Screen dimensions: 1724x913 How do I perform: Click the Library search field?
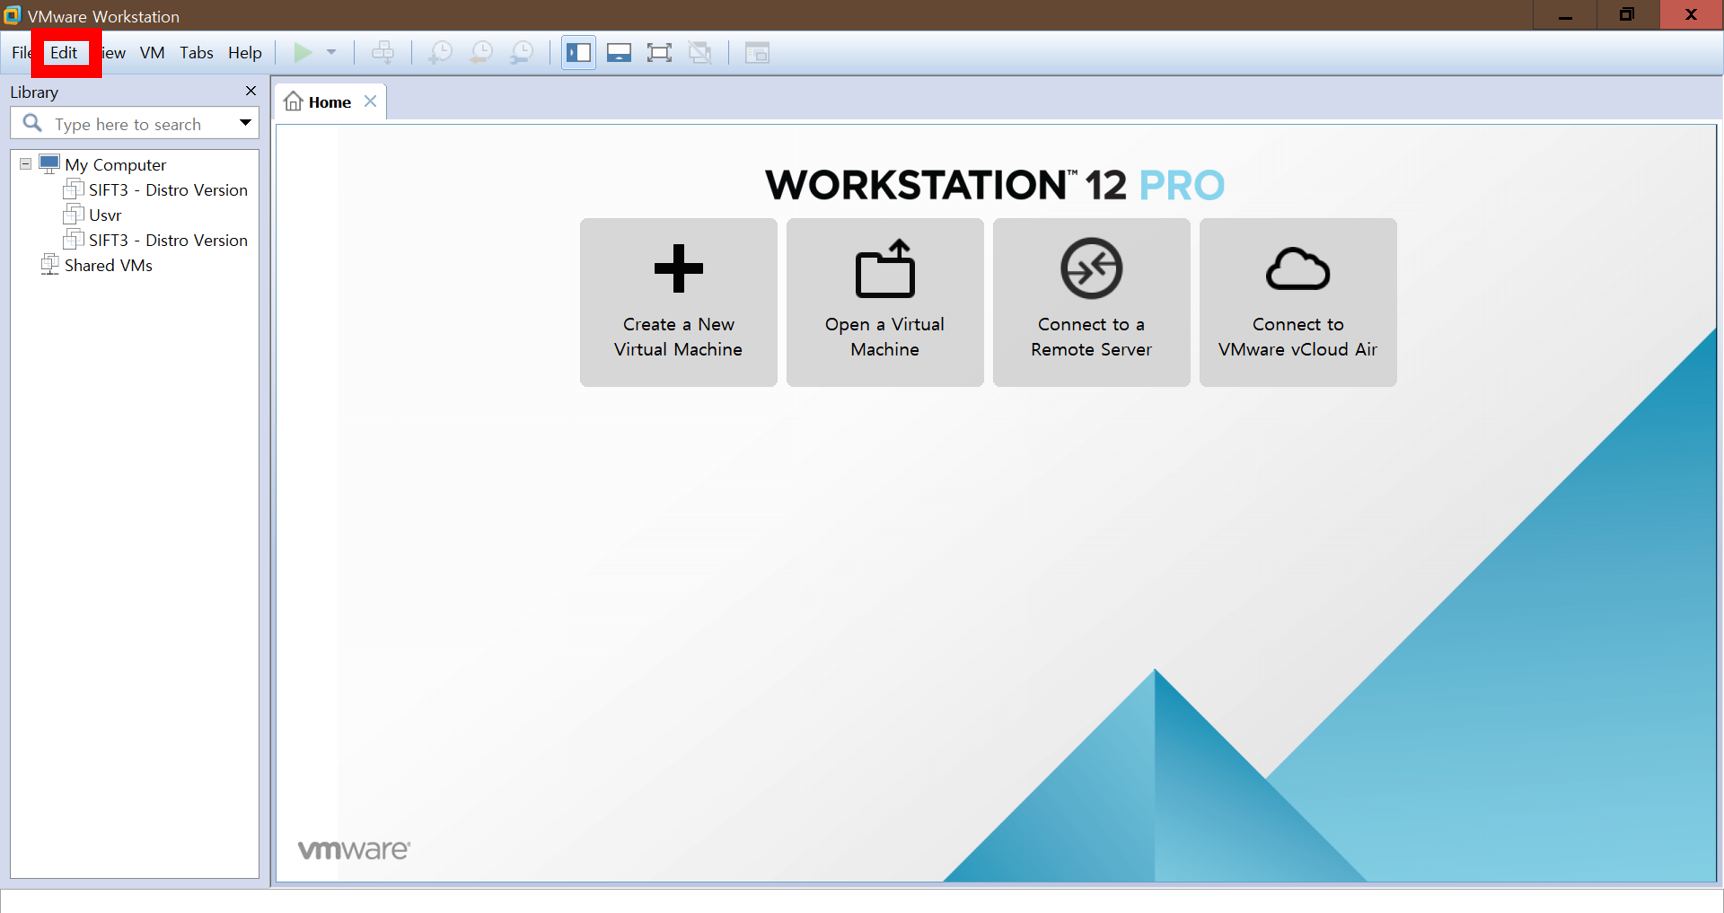[135, 124]
